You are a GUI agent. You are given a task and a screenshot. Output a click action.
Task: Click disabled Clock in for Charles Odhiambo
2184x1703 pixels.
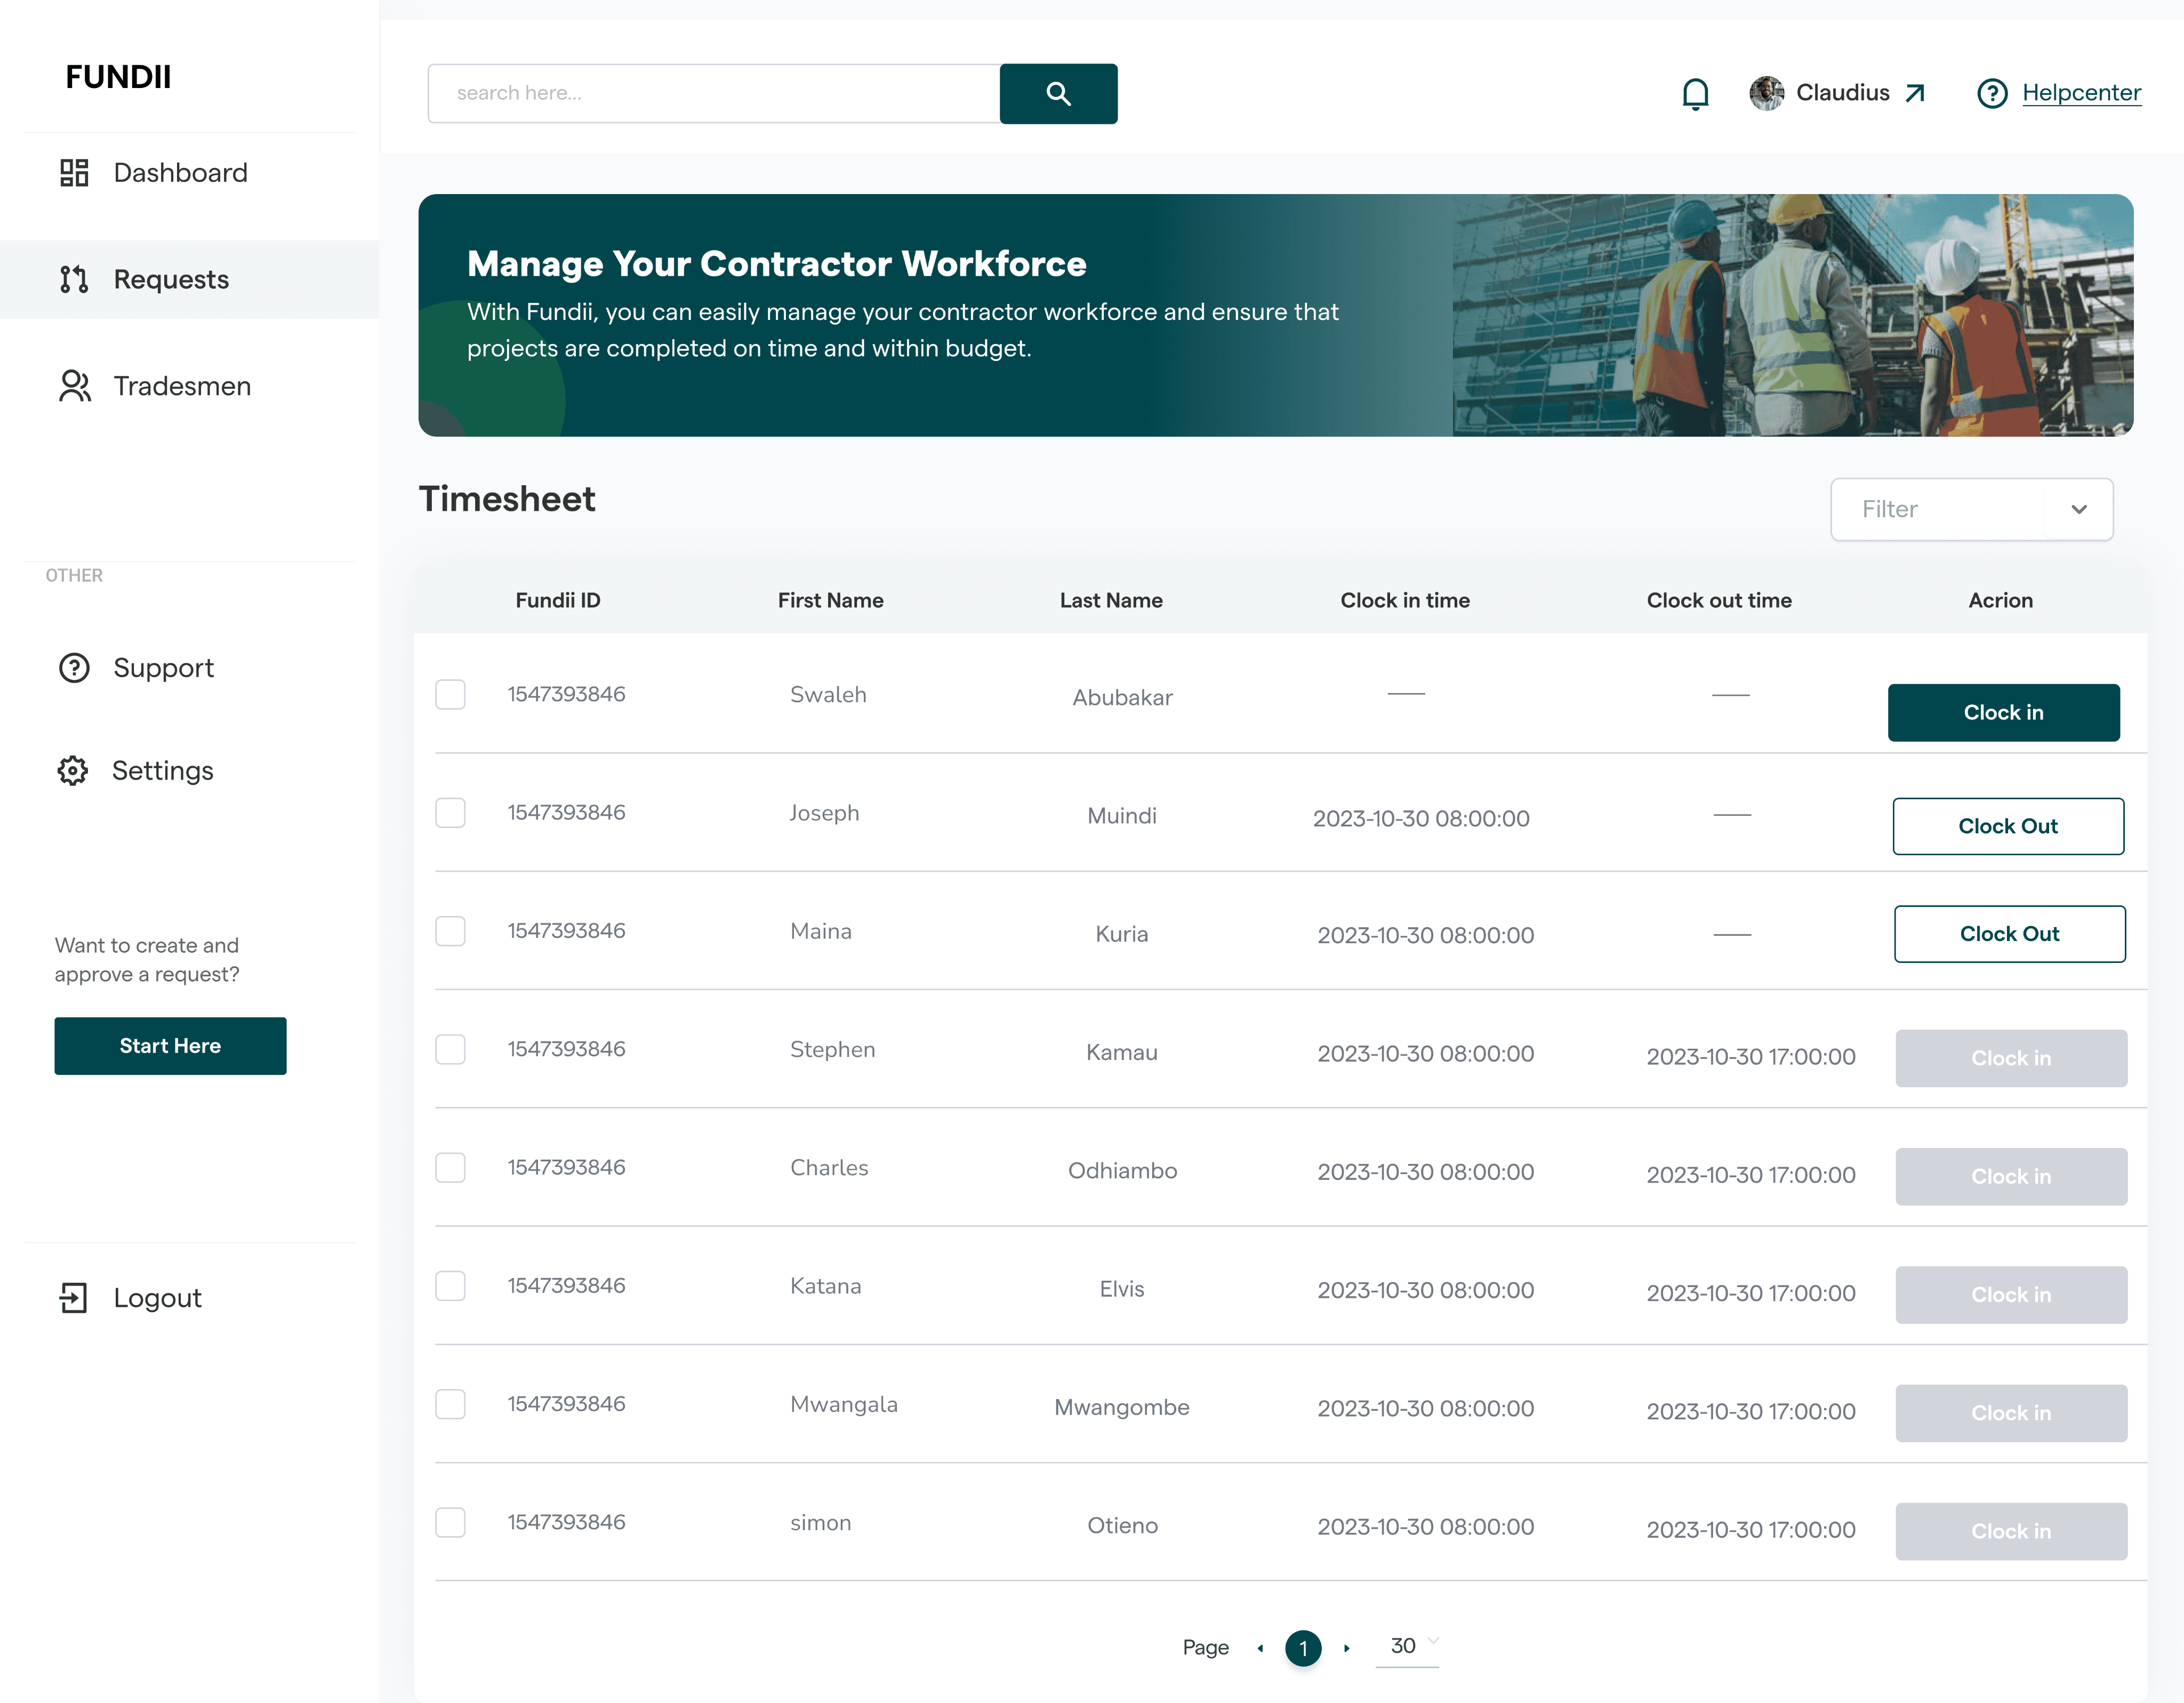click(2011, 1177)
